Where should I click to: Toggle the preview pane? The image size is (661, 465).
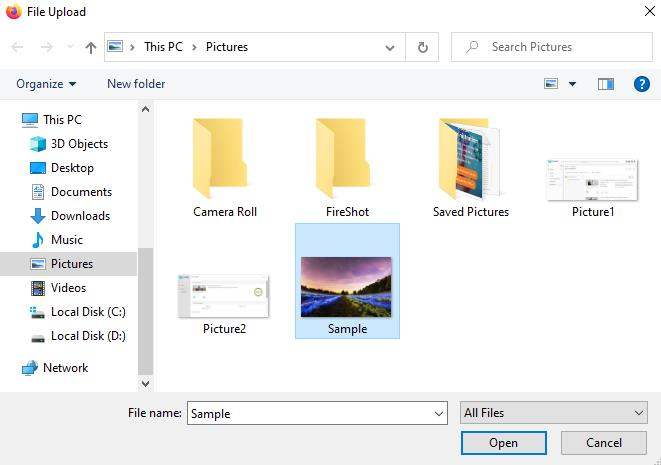pos(606,84)
